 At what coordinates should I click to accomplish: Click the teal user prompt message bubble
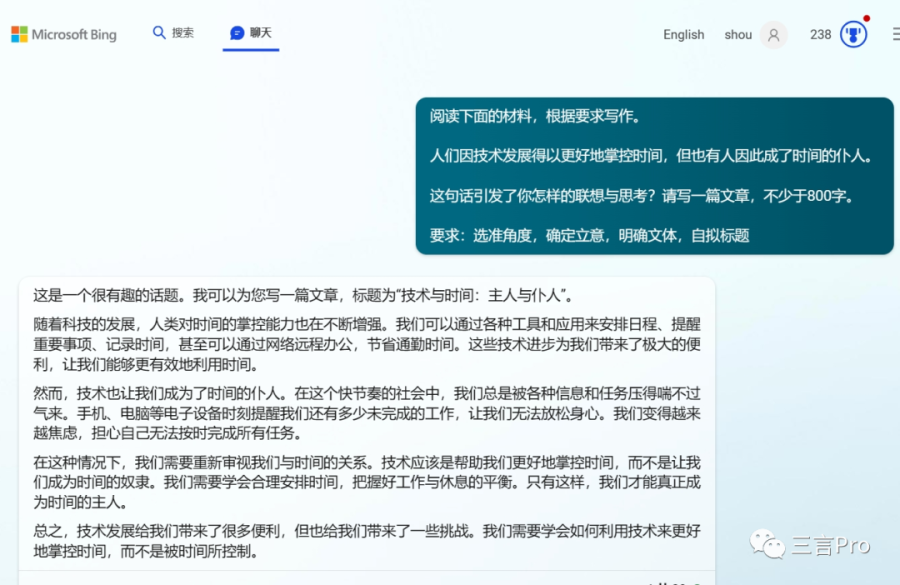pos(654,176)
